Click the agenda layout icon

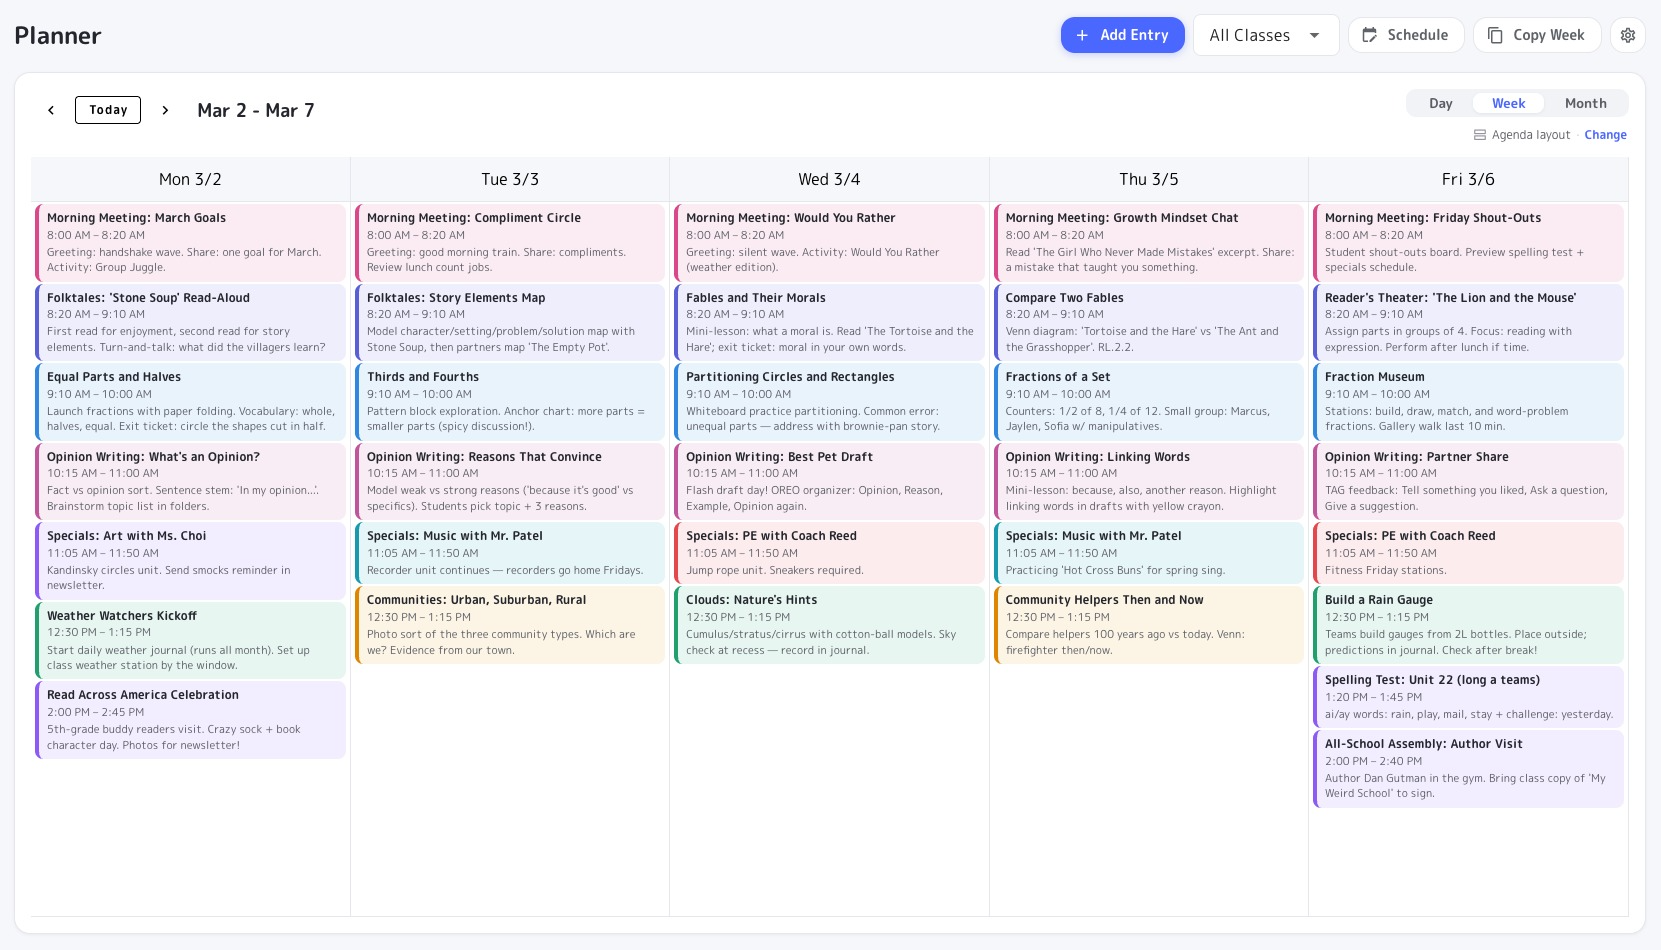pyautogui.click(x=1479, y=135)
